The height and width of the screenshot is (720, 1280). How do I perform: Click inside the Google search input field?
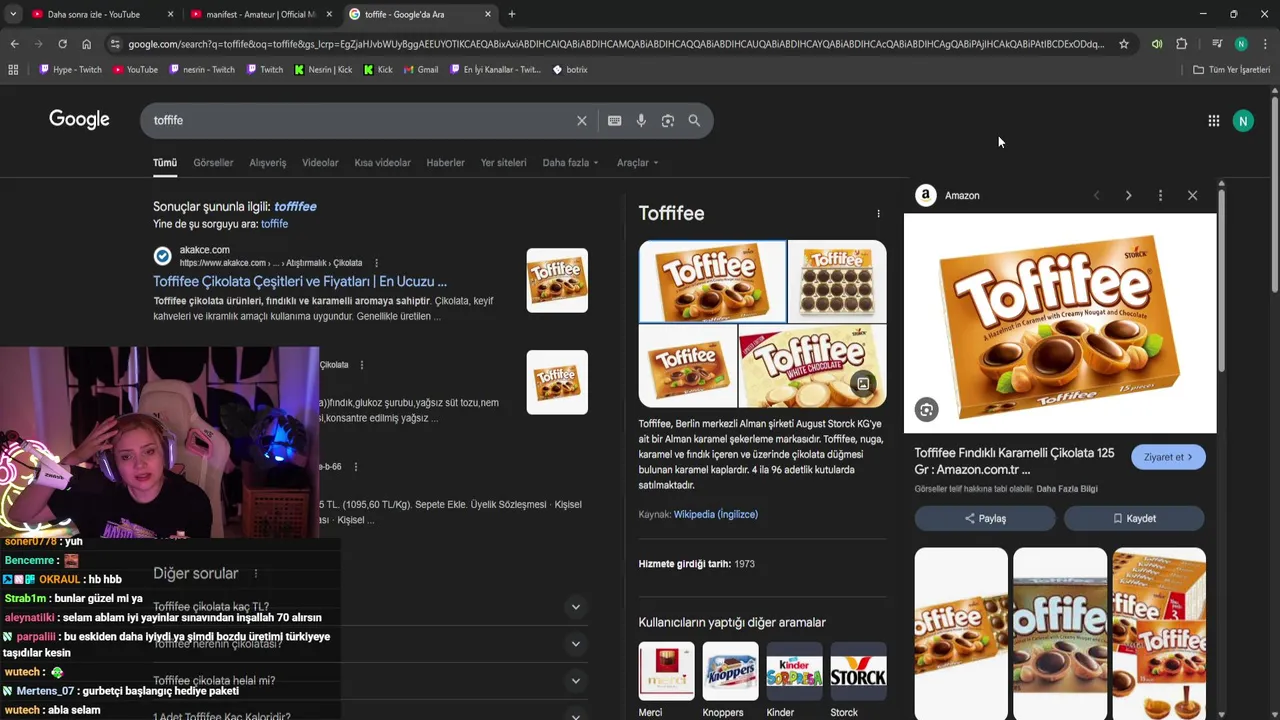tap(360, 121)
